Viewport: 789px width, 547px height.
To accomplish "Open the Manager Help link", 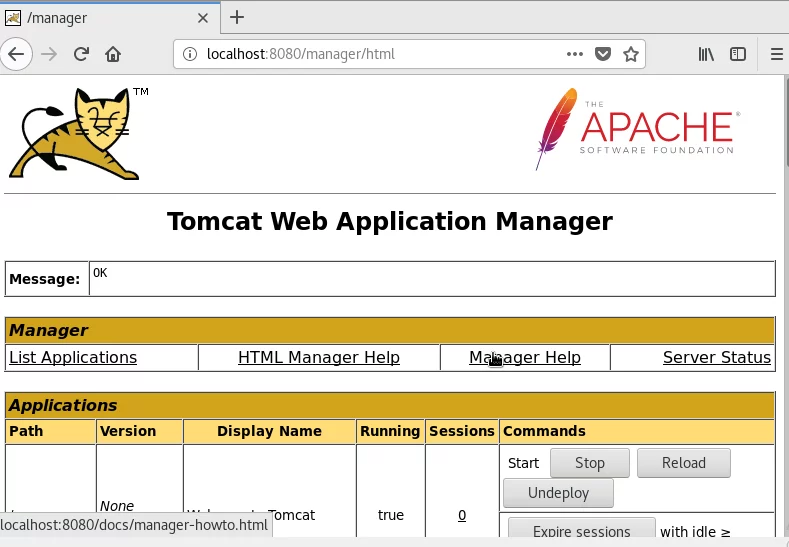I will (525, 357).
